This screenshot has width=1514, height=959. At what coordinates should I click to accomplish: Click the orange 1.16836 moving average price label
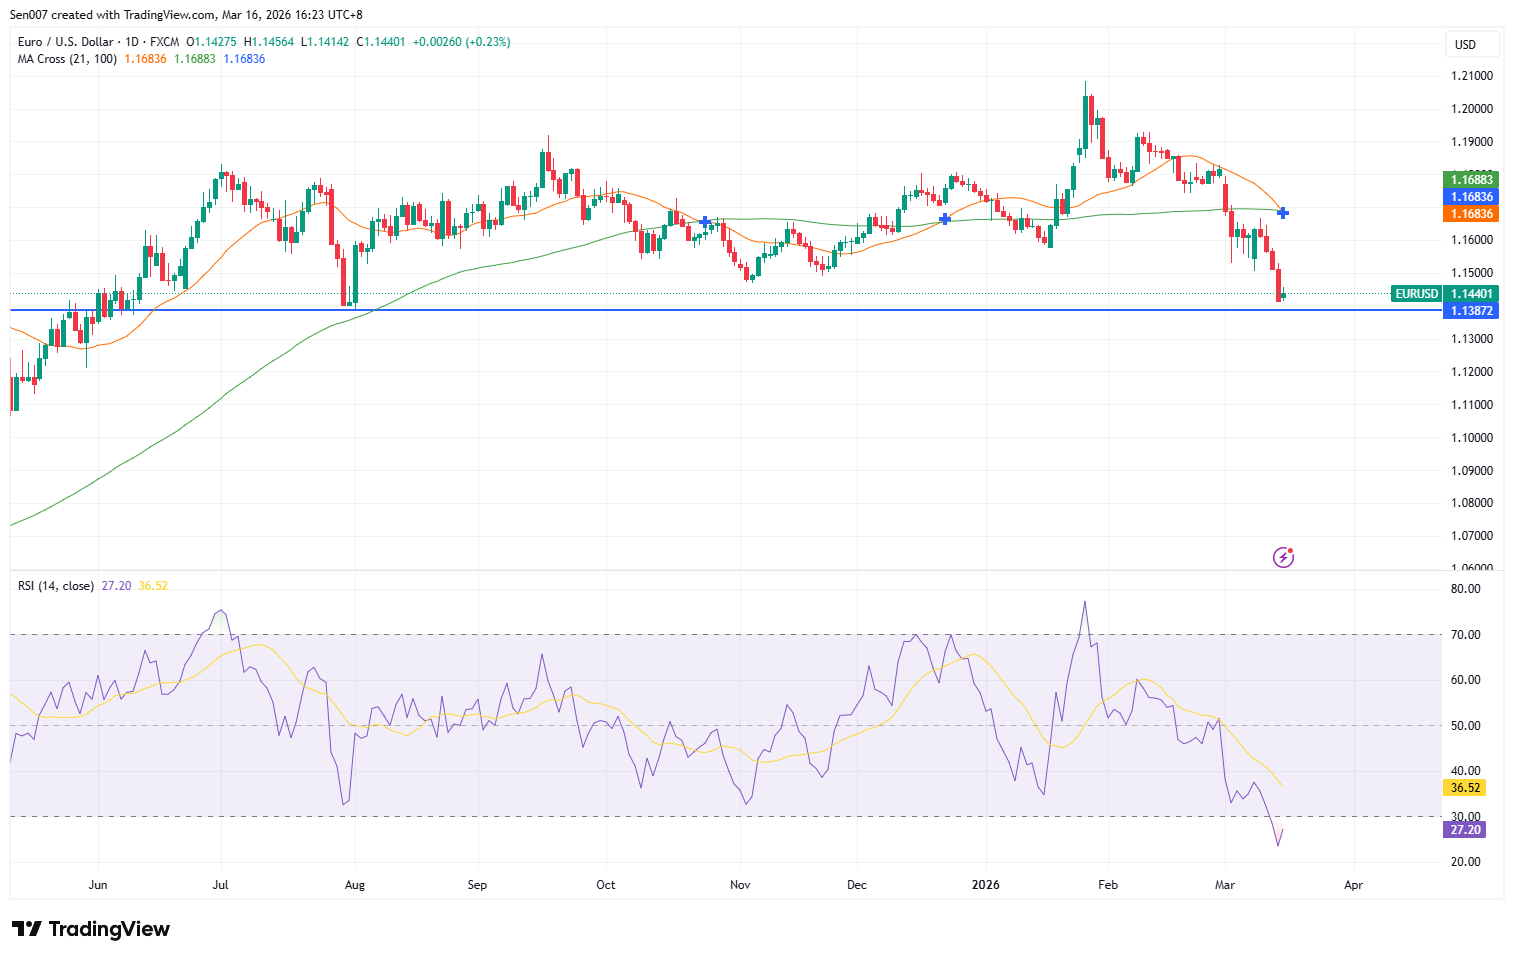point(1471,213)
